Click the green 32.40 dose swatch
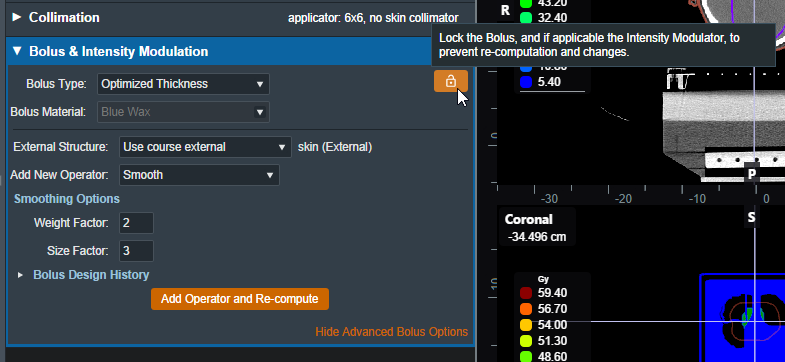The image size is (785, 362). click(526, 18)
